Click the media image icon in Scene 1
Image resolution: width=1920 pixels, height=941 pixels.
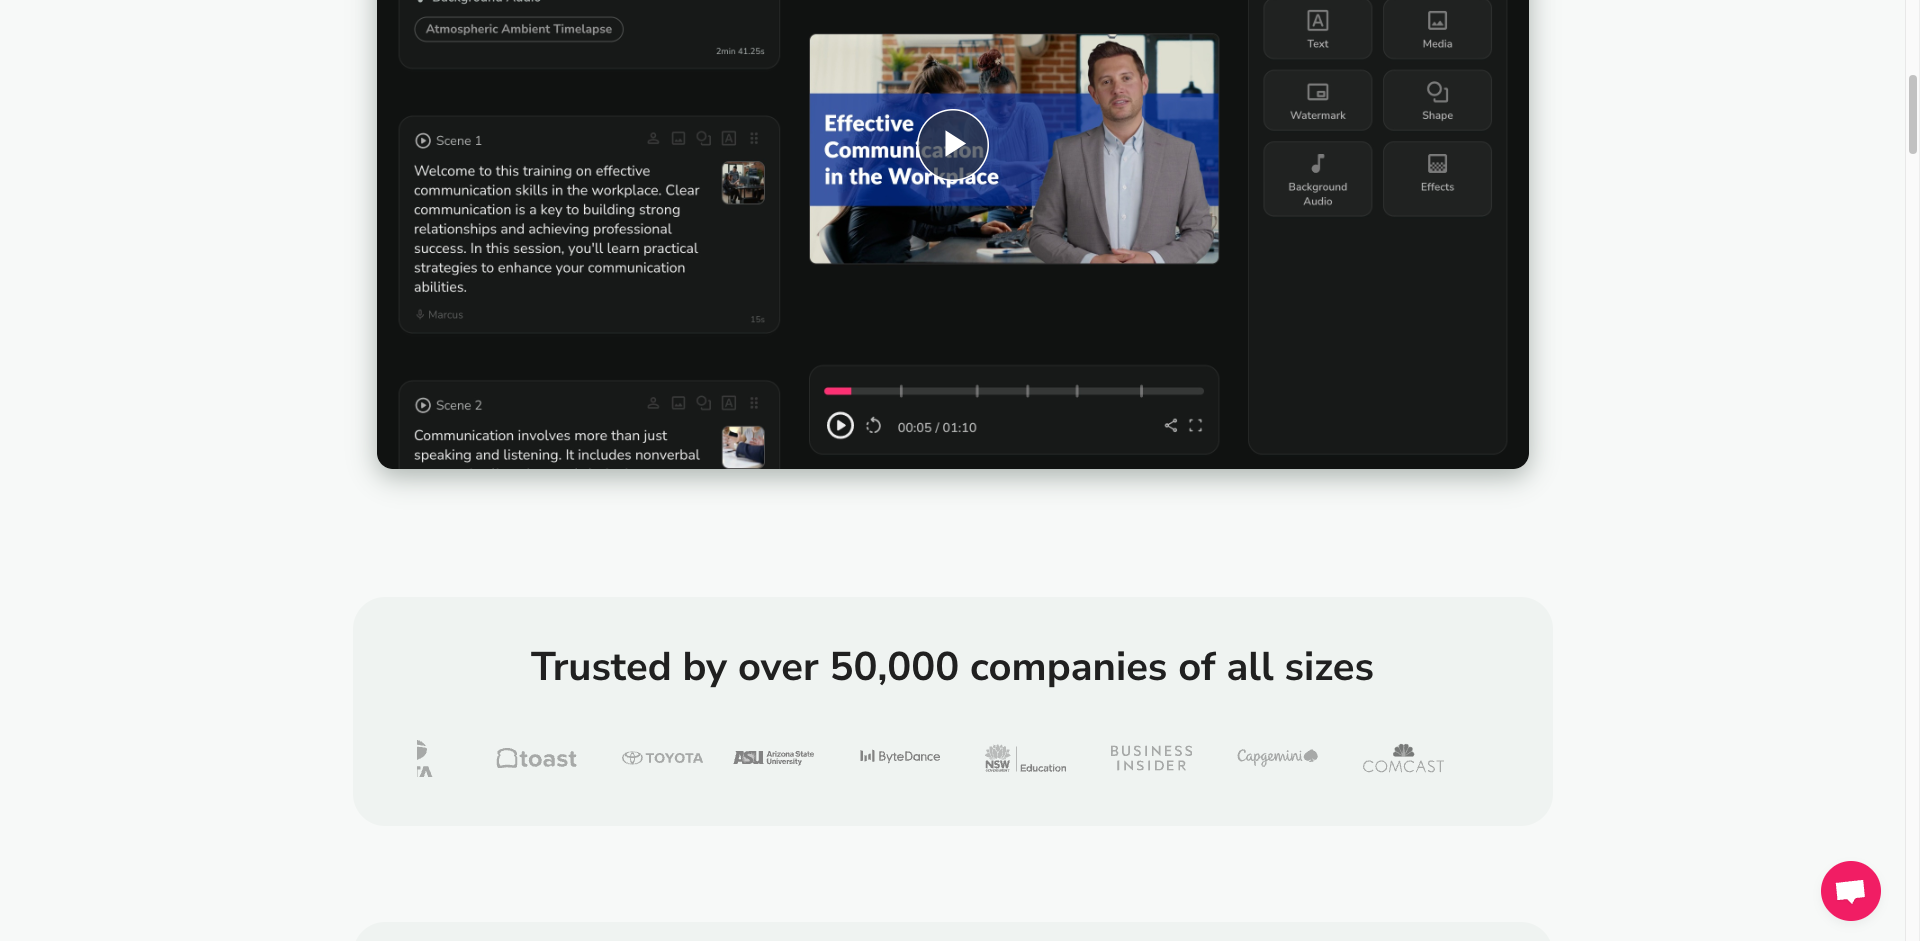pos(678,139)
